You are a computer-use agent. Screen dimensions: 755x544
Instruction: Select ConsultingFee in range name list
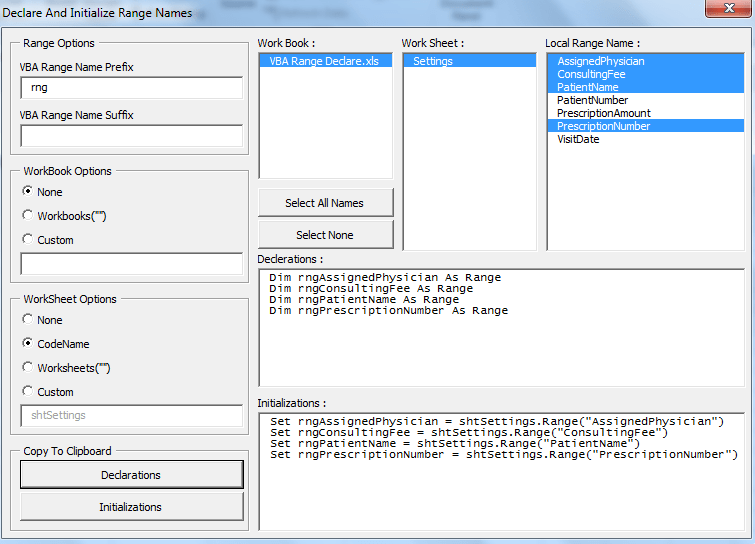click(646, 74)
